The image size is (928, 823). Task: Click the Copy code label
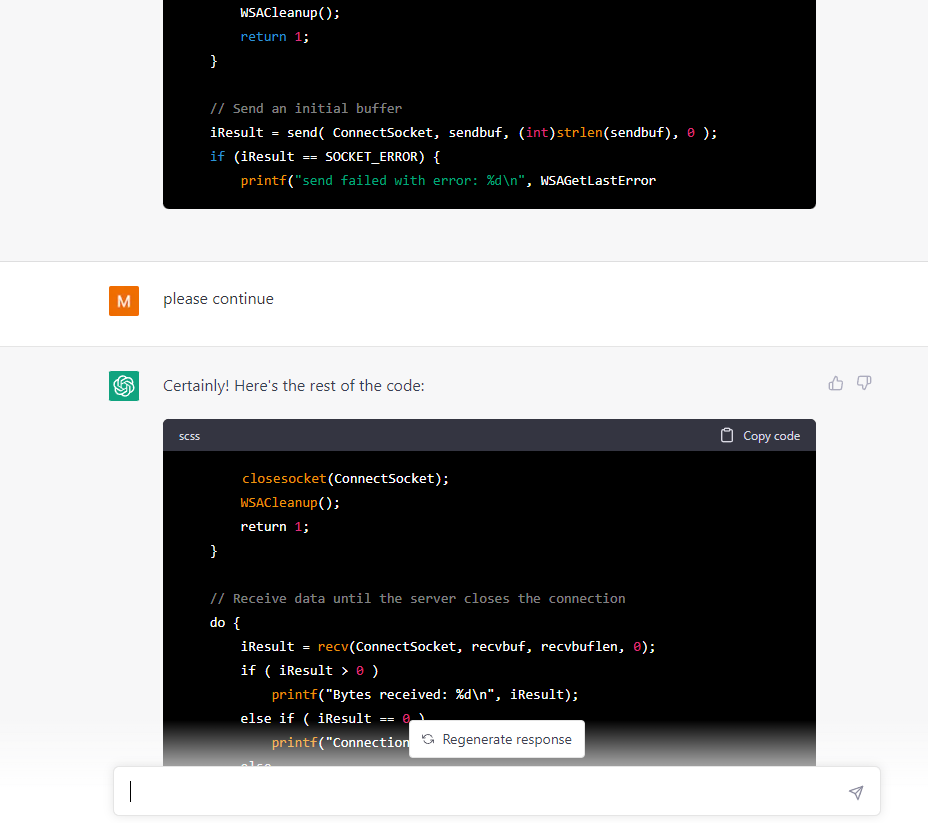pos(771,436)
